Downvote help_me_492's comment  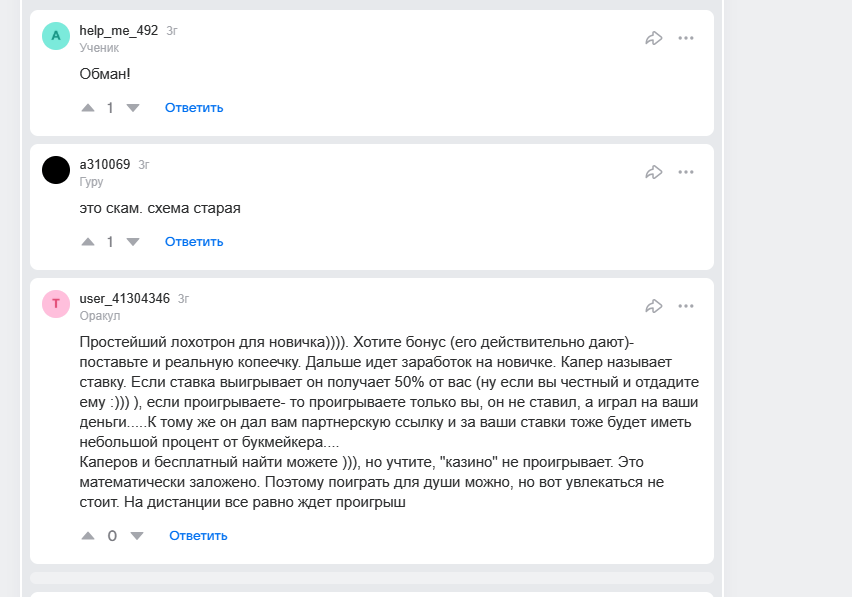(x=133, y=107)
